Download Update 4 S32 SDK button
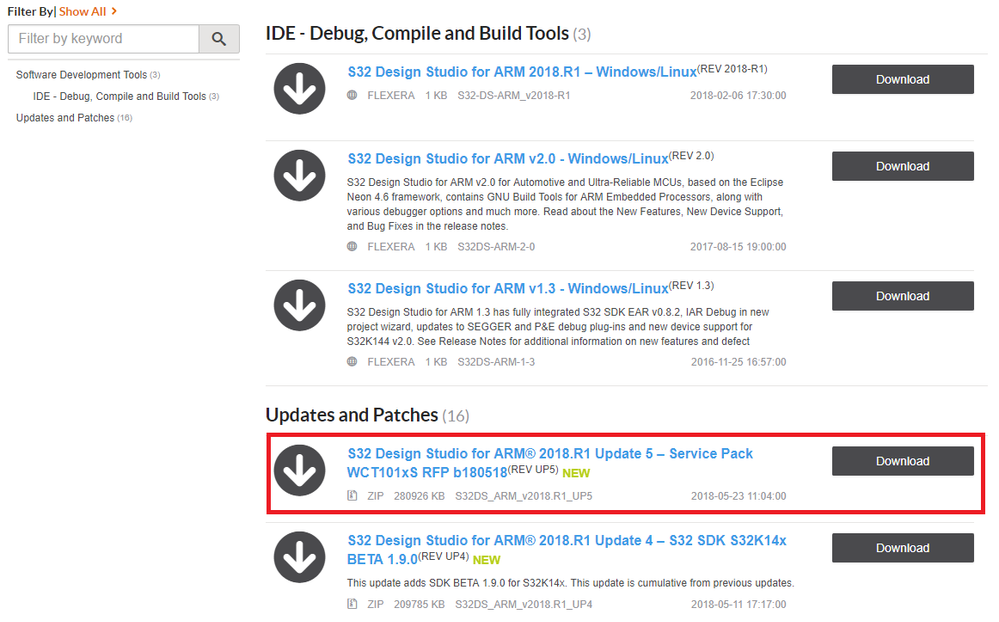The image size is (999, 622). click(903, 548)
